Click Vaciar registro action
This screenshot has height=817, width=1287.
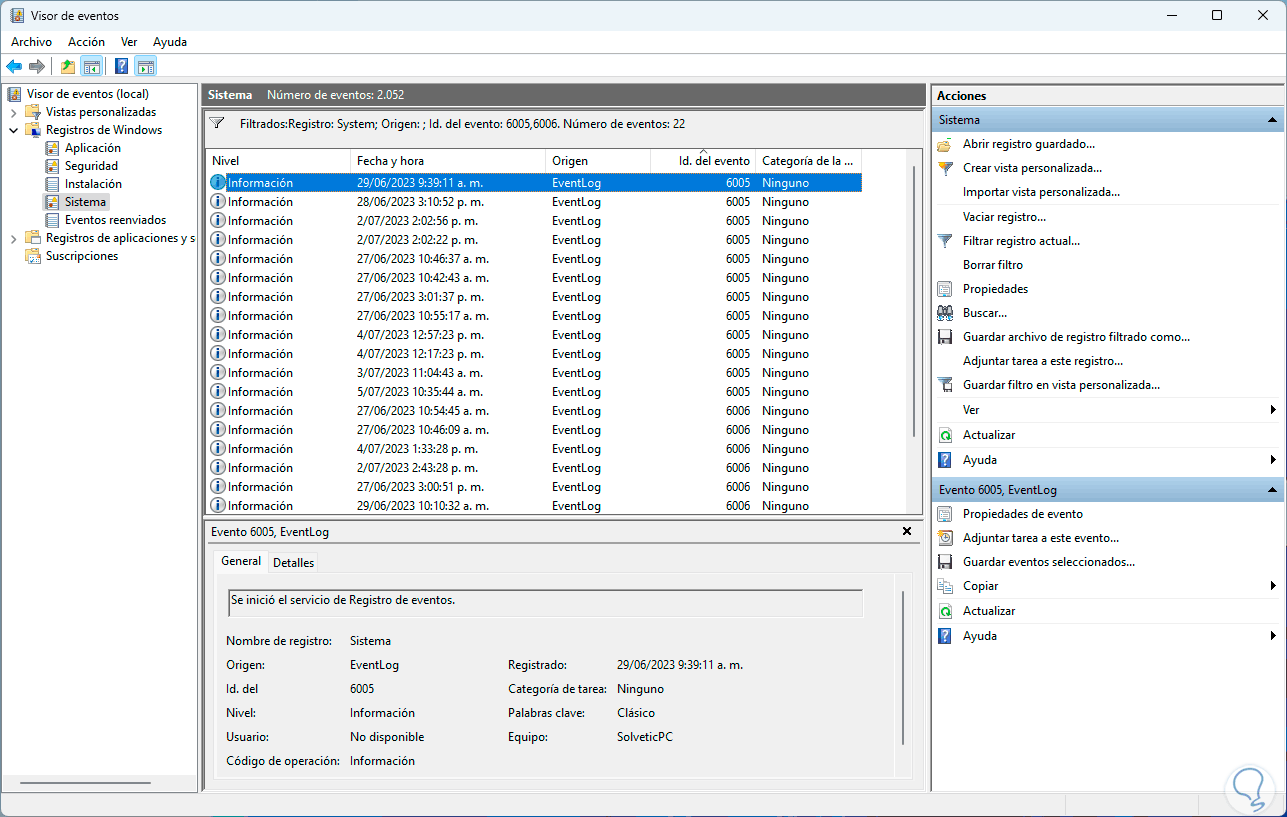(1004, 217)
